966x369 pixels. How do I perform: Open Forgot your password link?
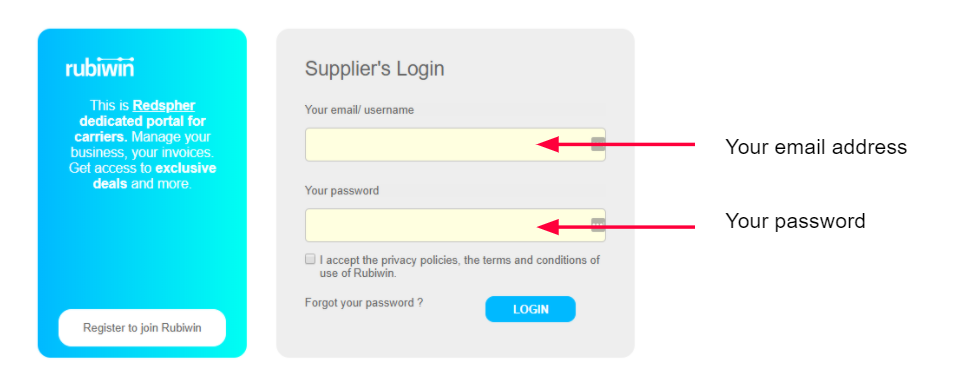[364, 302]
